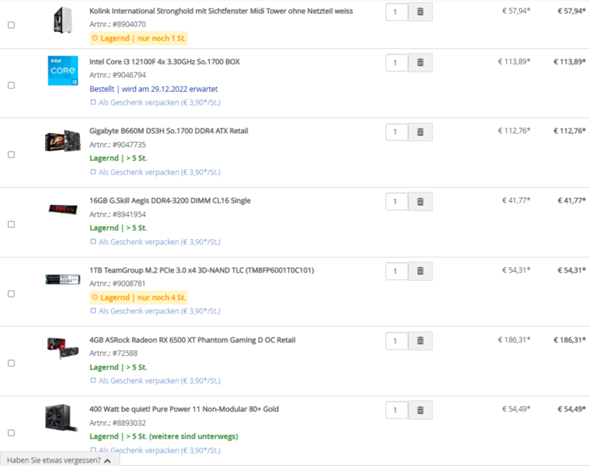
Task: Click article number #72588
Action: click(x=125, y=353)
